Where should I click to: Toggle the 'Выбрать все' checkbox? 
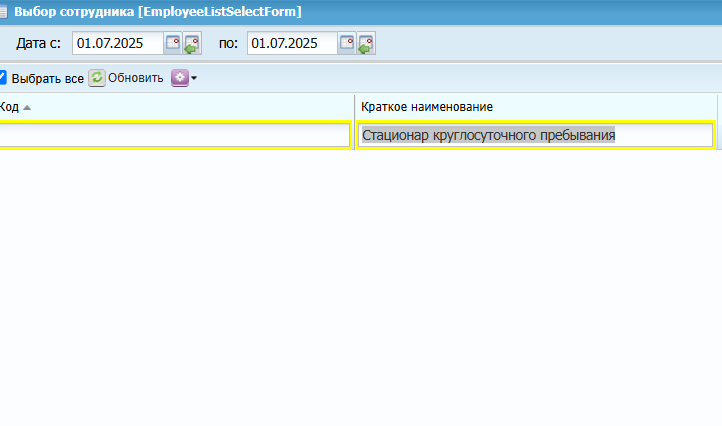click(x=2, y=77)
